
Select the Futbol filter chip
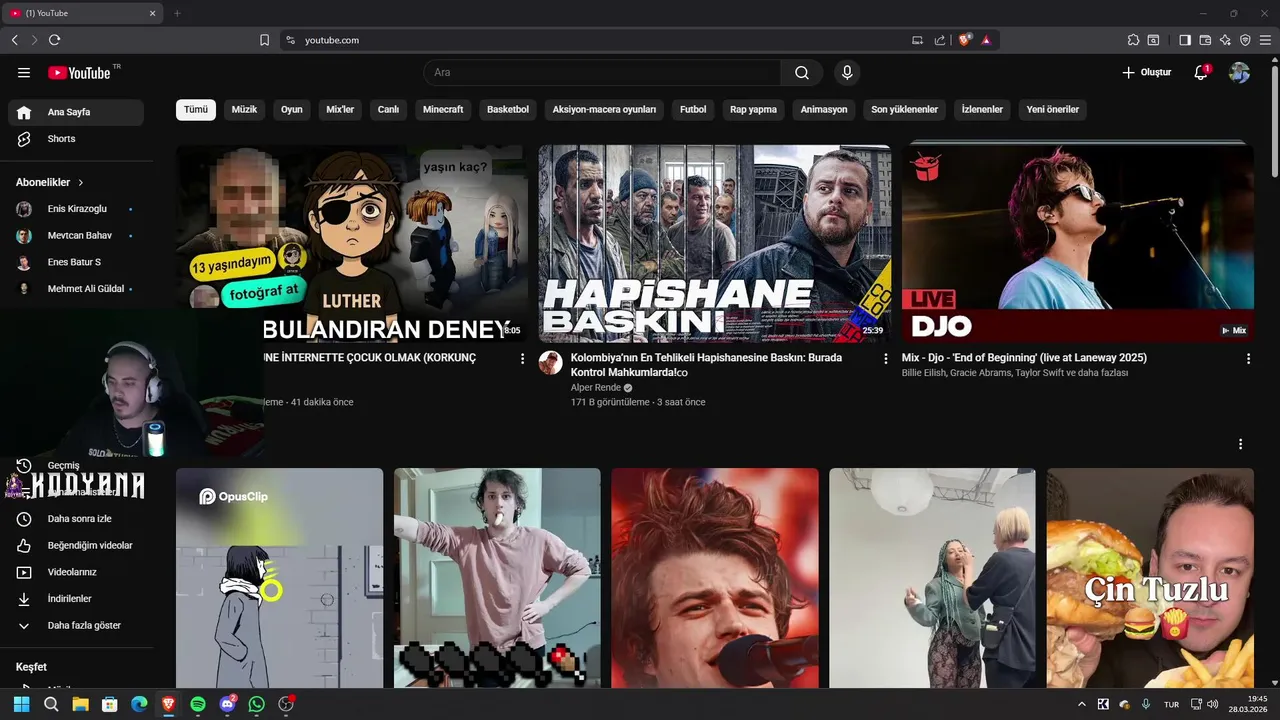tap(693, 110)
